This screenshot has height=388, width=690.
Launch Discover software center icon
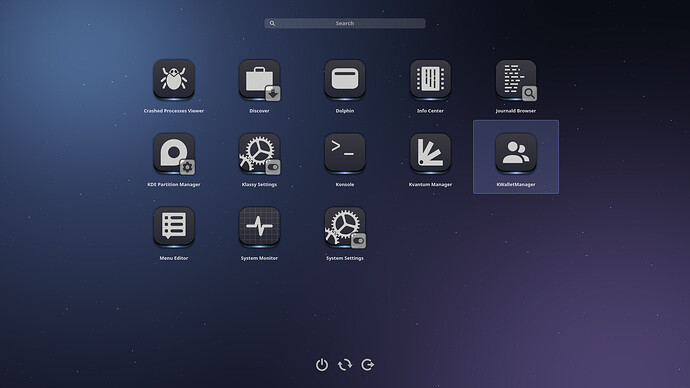point(259,80)
